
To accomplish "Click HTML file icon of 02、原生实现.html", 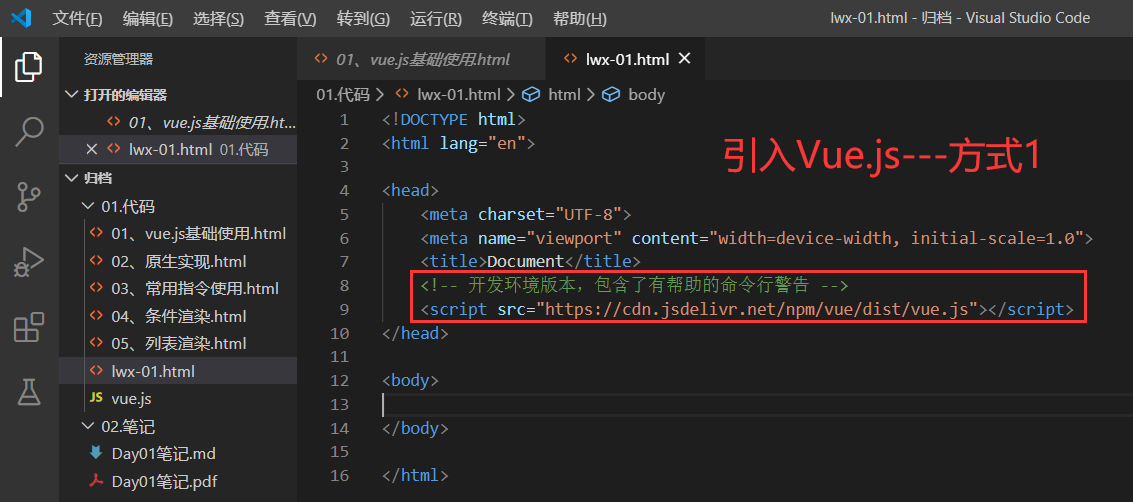I will point(95,261).
